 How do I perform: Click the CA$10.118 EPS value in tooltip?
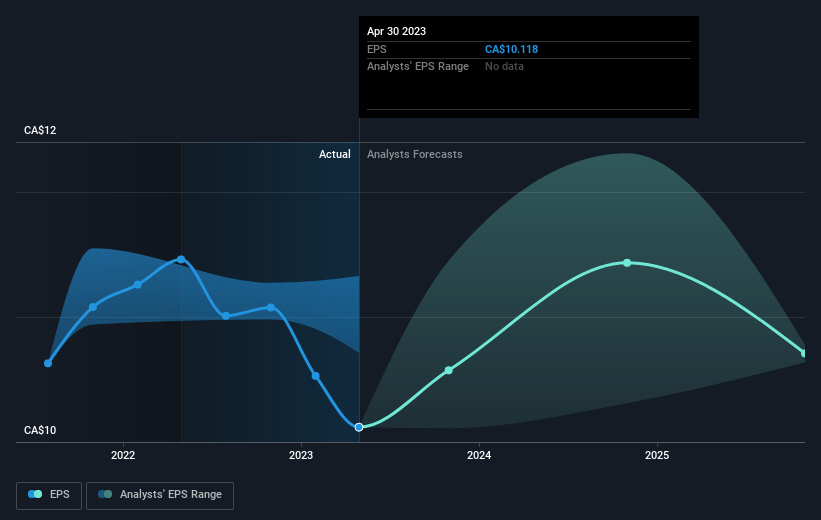pos(512,49)
